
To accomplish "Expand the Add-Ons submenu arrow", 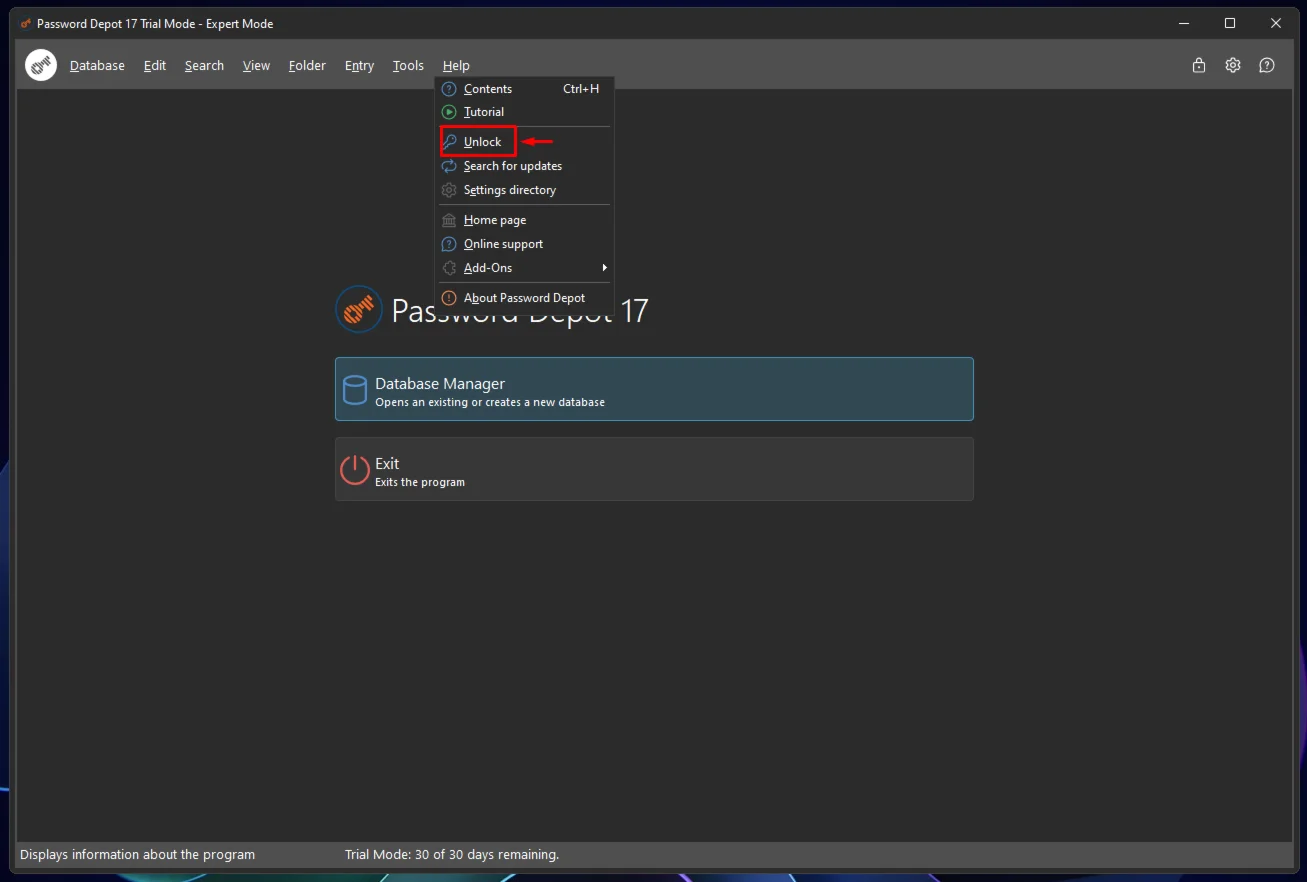I will click(x=604, y=268).
